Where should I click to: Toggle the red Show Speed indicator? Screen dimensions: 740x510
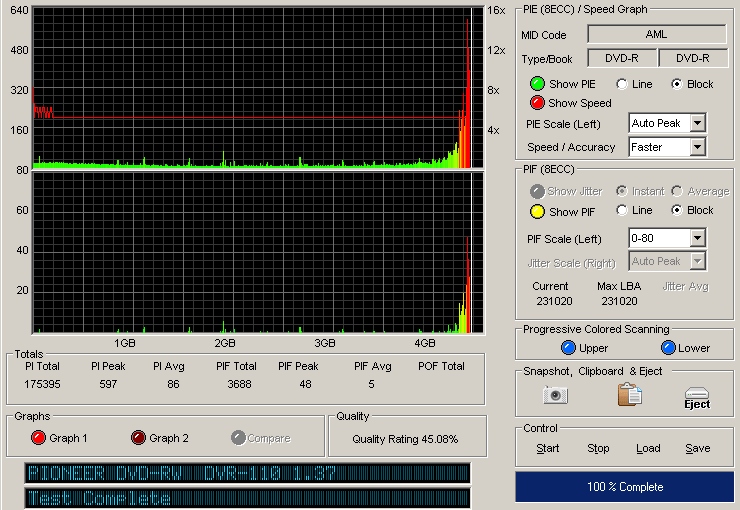click(537, 102)
